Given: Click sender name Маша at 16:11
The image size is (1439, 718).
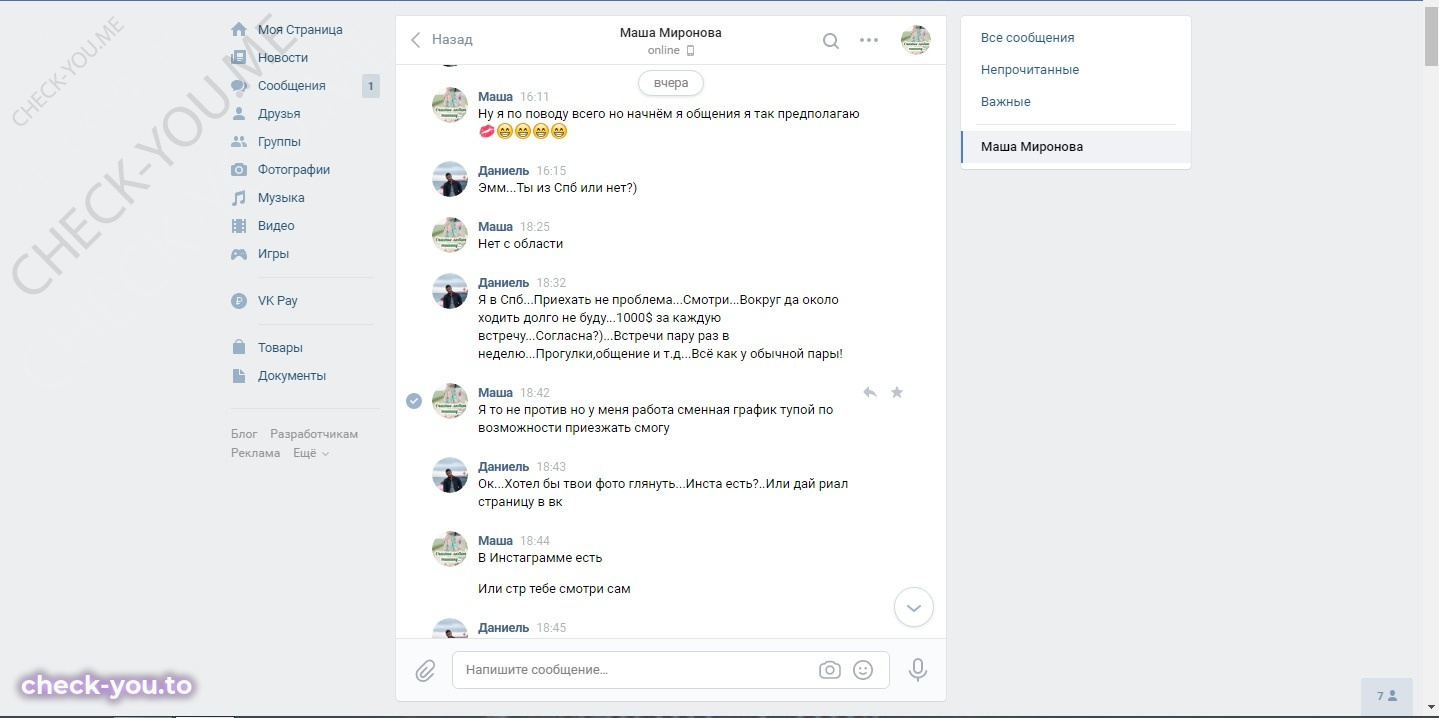Looking at the screenshot, I should tap(495, 97).
